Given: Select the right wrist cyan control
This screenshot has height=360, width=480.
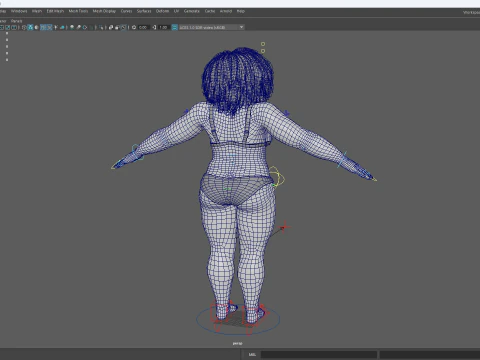Looking at the screenshot, I should [x=343, y=158].
